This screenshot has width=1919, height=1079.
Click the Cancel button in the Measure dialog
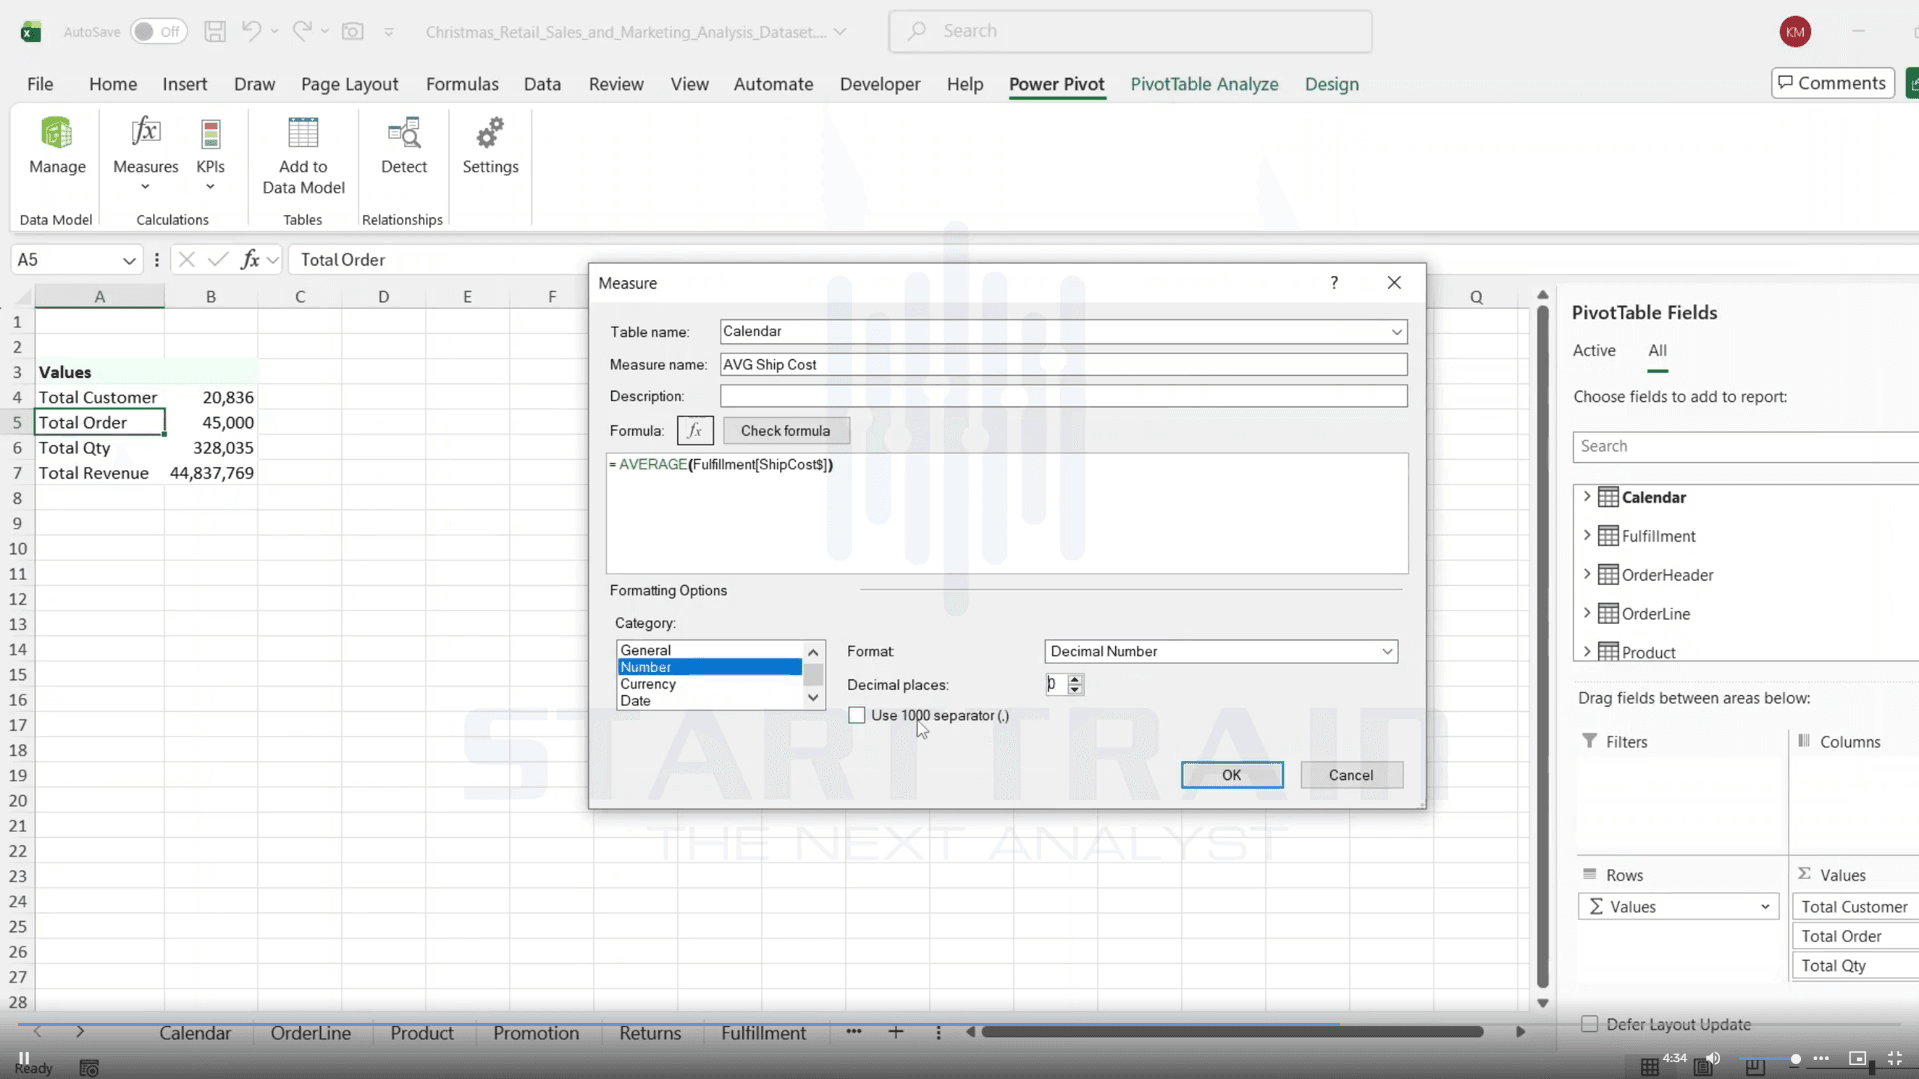click(1351, 775)
